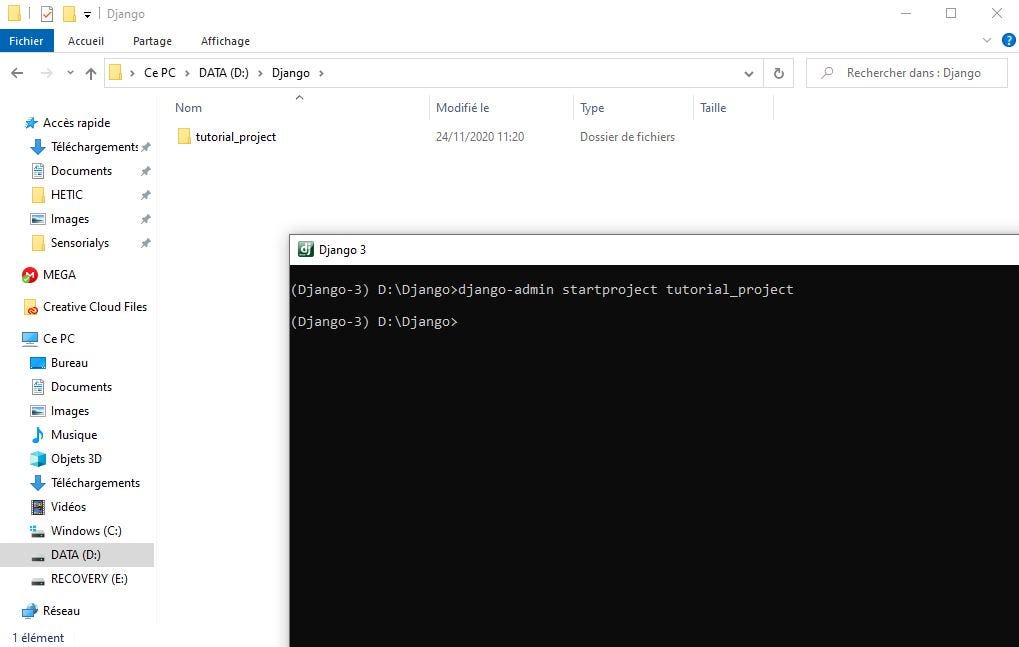Open pinned Images under Accès rapide
Screen dimensions: 1019x647
(x=70, y=219)
